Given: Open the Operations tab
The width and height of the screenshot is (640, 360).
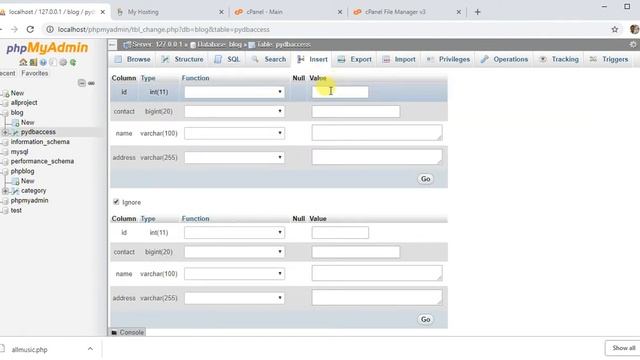Looking at the screenshot, I should [504, 59].
